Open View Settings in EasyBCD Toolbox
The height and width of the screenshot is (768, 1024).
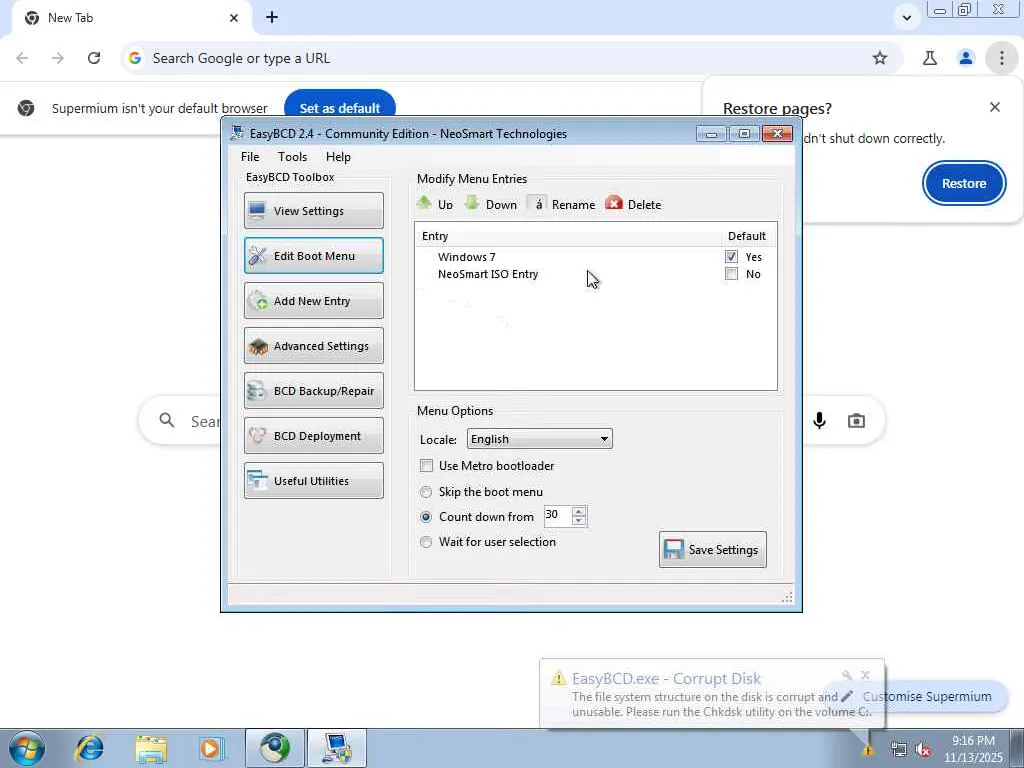[313, 210]
